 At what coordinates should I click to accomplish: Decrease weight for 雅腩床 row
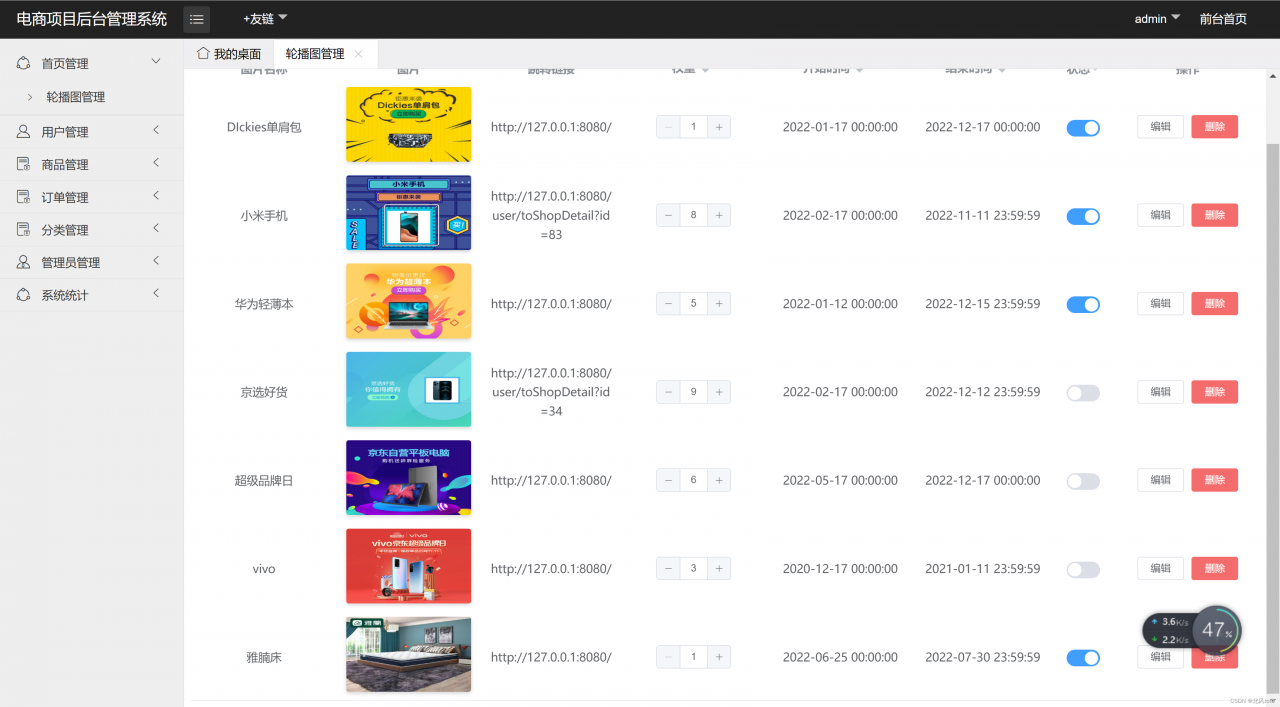tap(668, 657)
